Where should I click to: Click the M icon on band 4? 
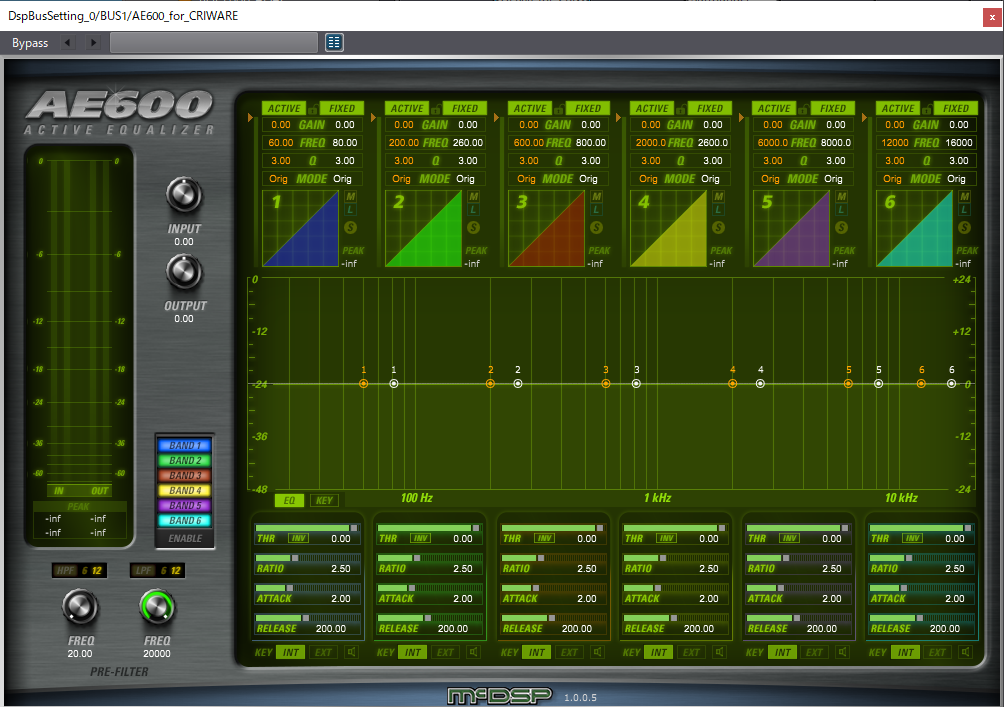click(718, 197)
